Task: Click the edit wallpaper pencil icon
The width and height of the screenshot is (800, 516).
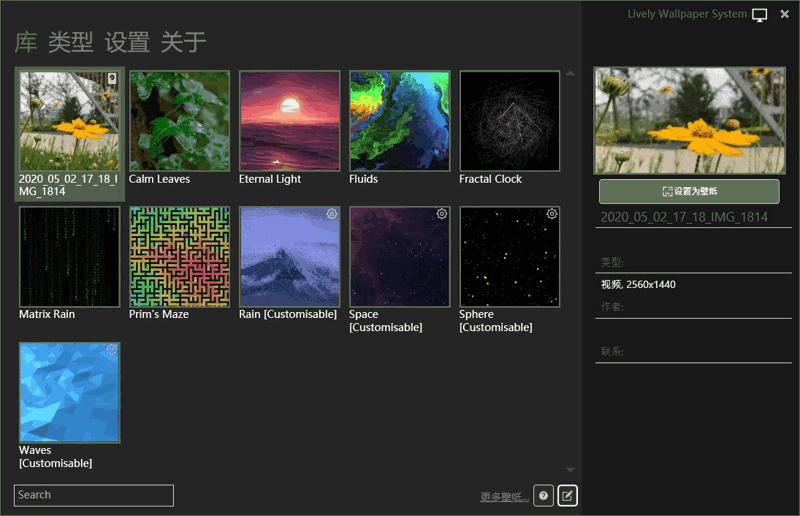Action: click(567, 495)
